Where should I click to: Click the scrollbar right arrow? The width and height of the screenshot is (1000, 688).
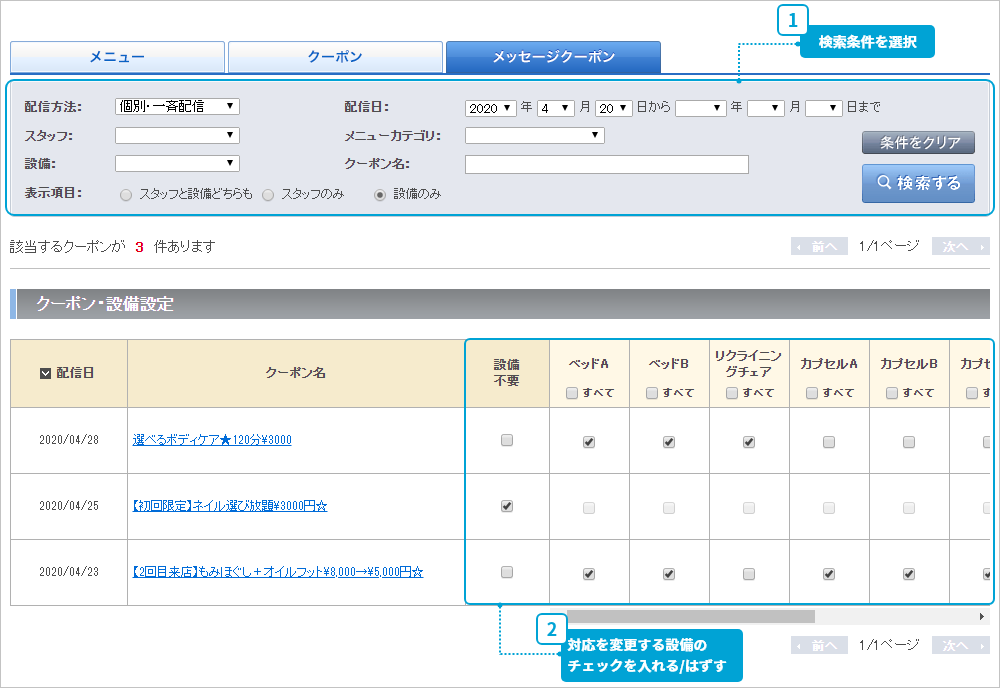click(x=981, y=617)
